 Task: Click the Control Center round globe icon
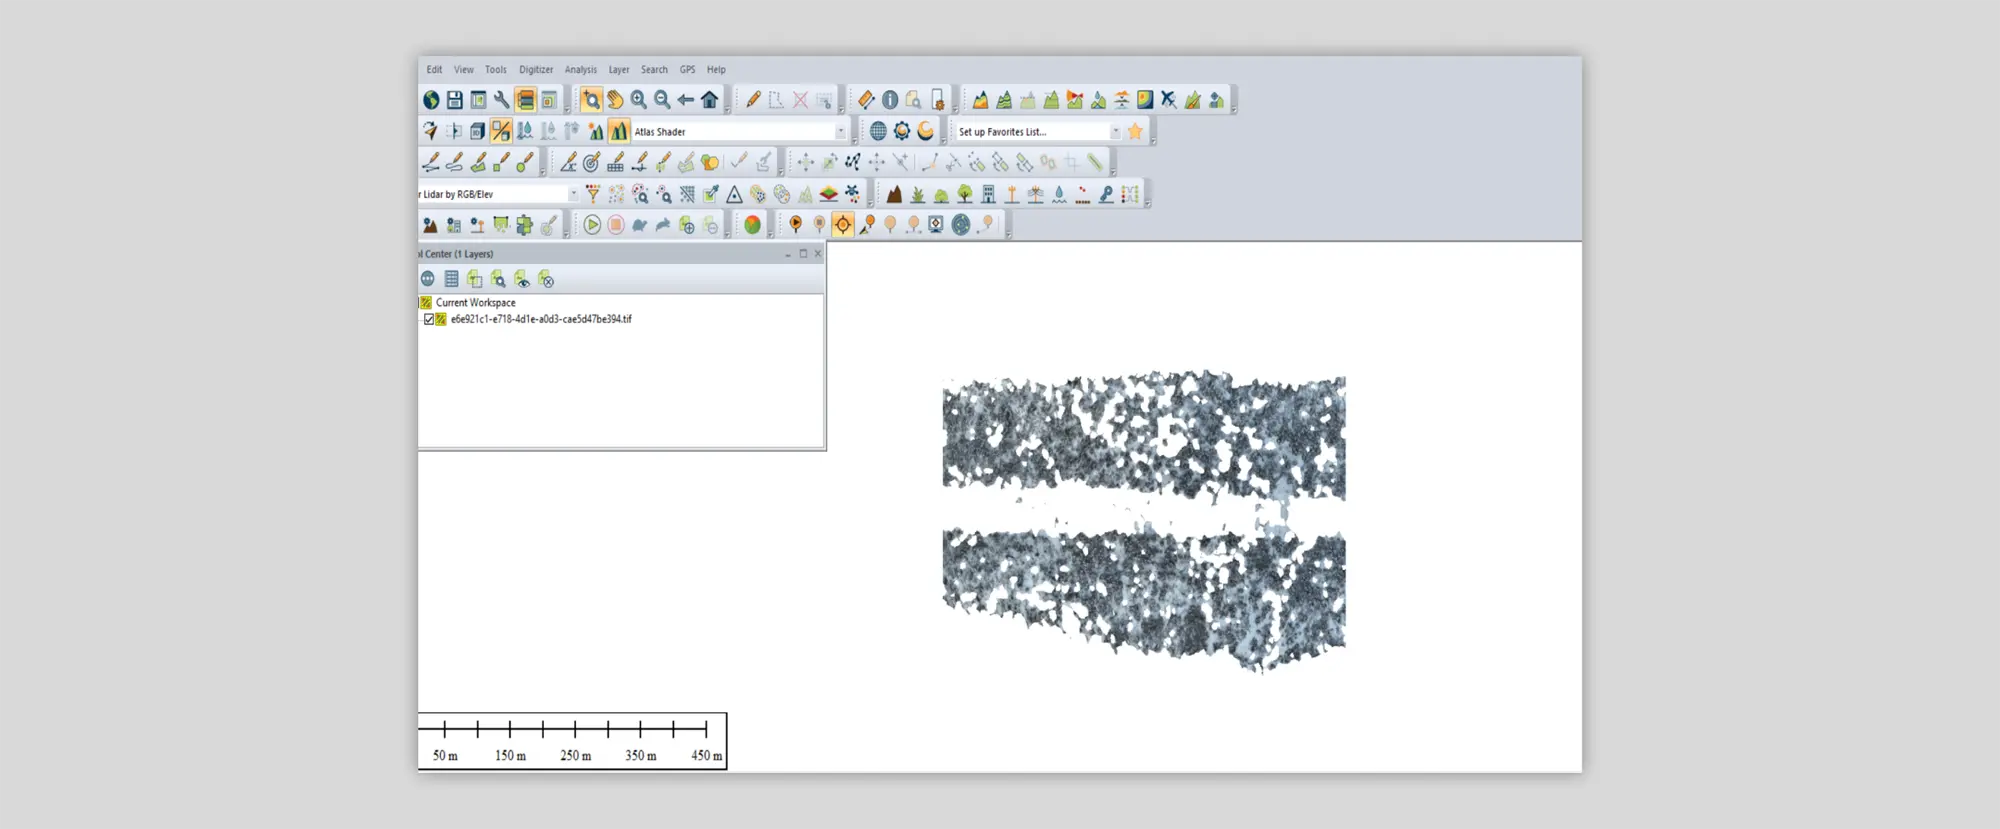428,279
